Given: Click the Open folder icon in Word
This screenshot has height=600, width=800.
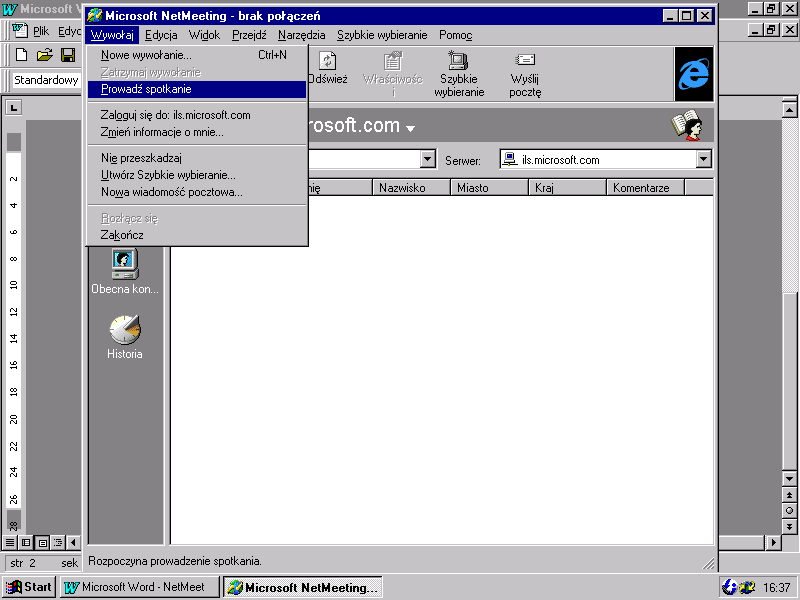Looking at the screenshot, I should point(44,55).
